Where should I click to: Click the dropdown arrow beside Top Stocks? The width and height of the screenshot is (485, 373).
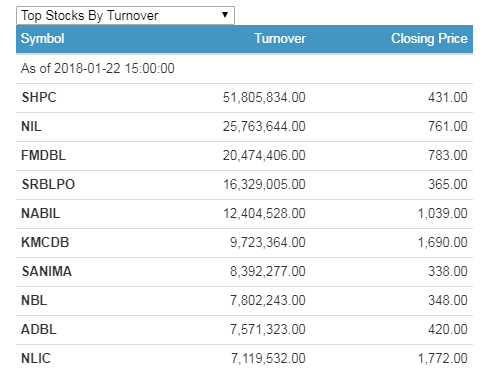[225, 15]
